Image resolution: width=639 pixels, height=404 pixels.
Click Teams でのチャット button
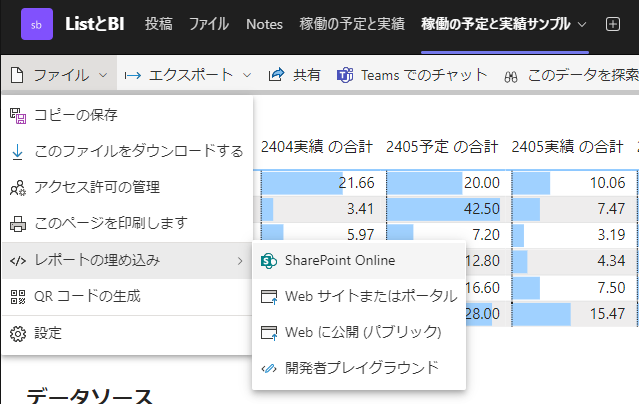click(412, 75)
